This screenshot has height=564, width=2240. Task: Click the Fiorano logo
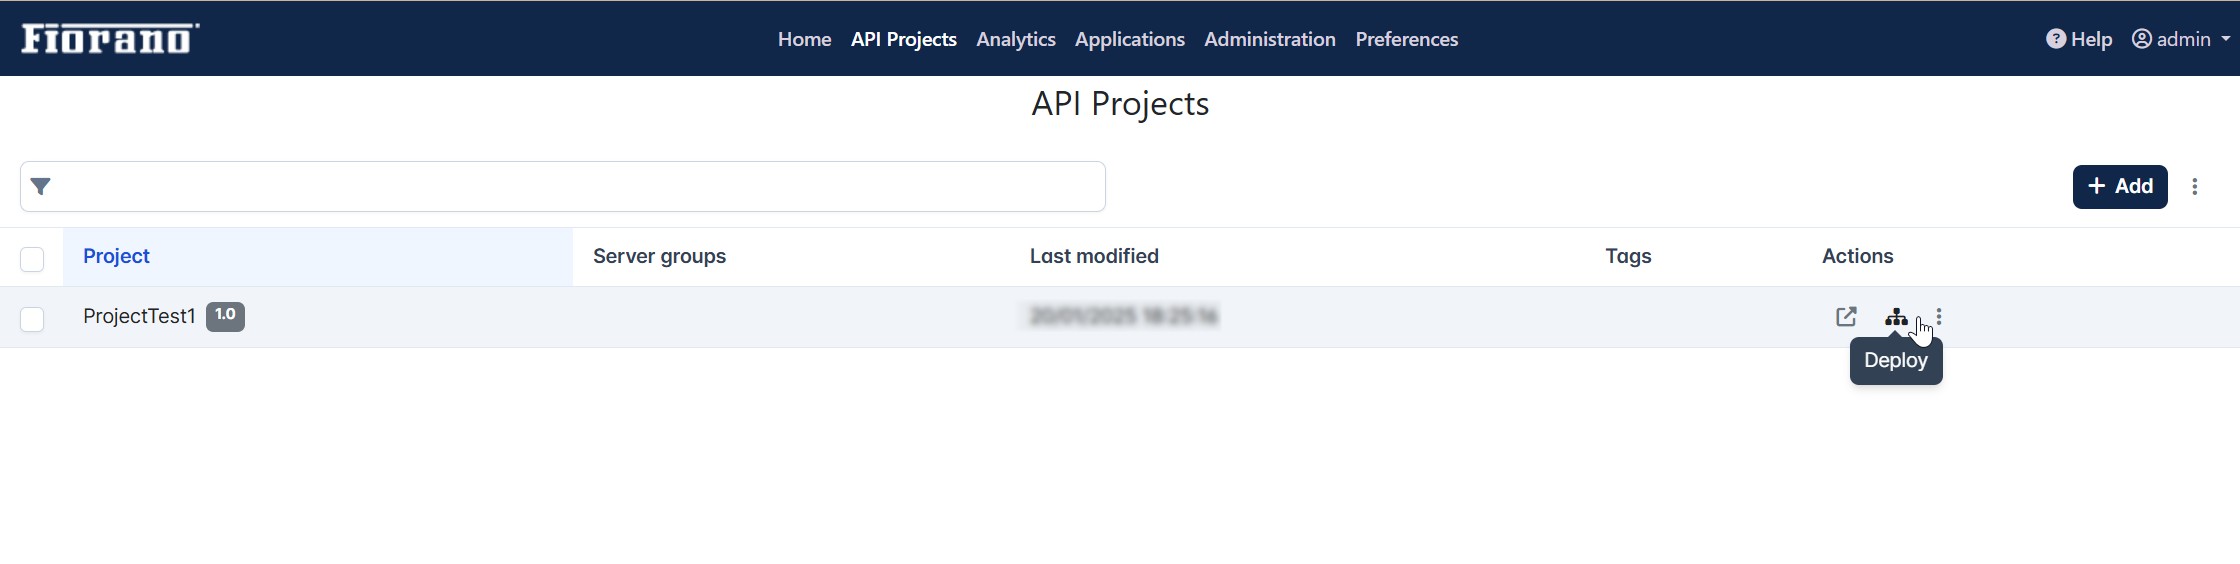click(110, 38)
